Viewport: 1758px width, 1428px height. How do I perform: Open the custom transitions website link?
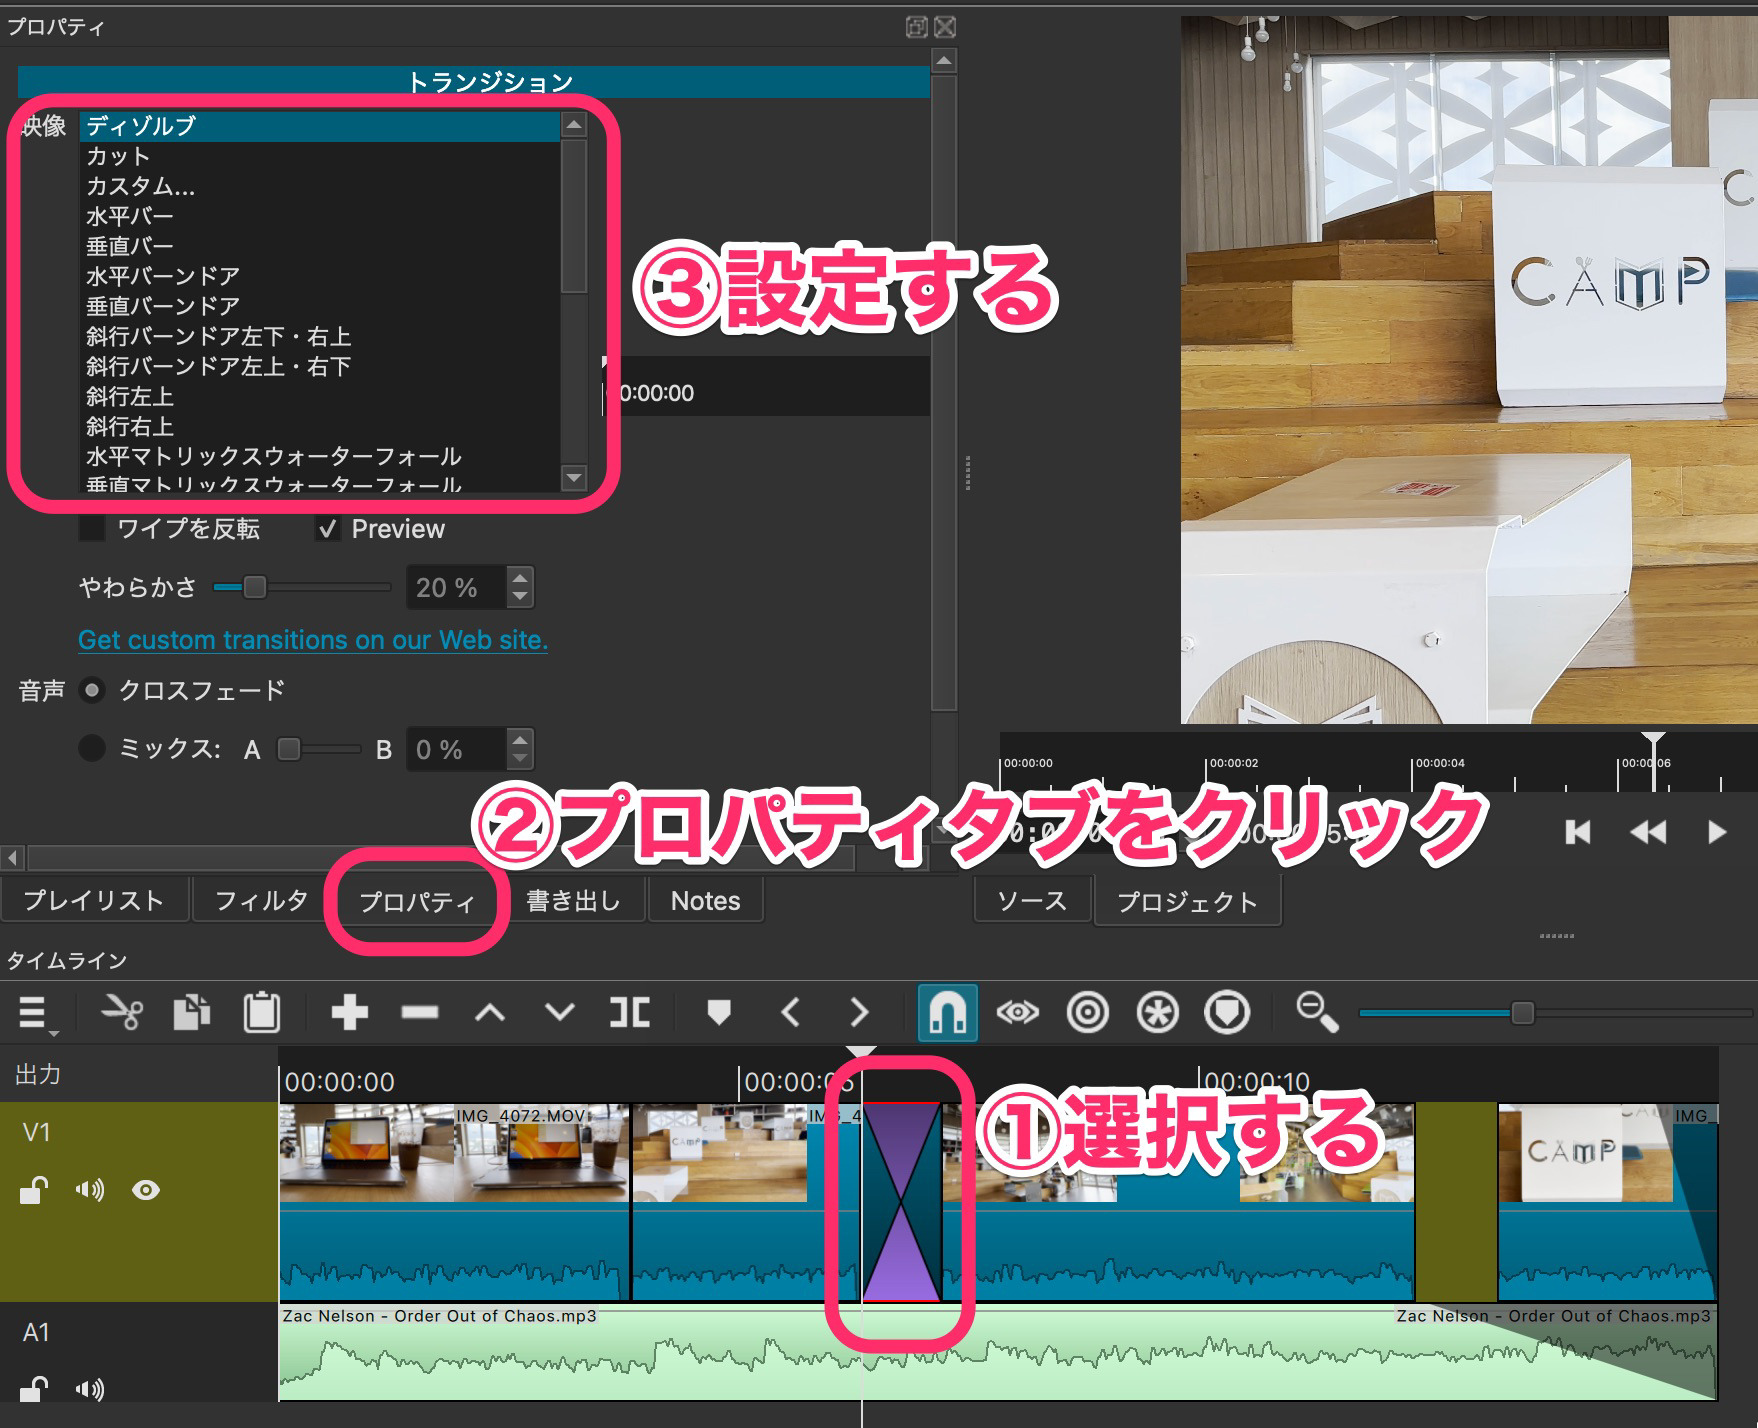pyautogui.click(x=311, y=640)
